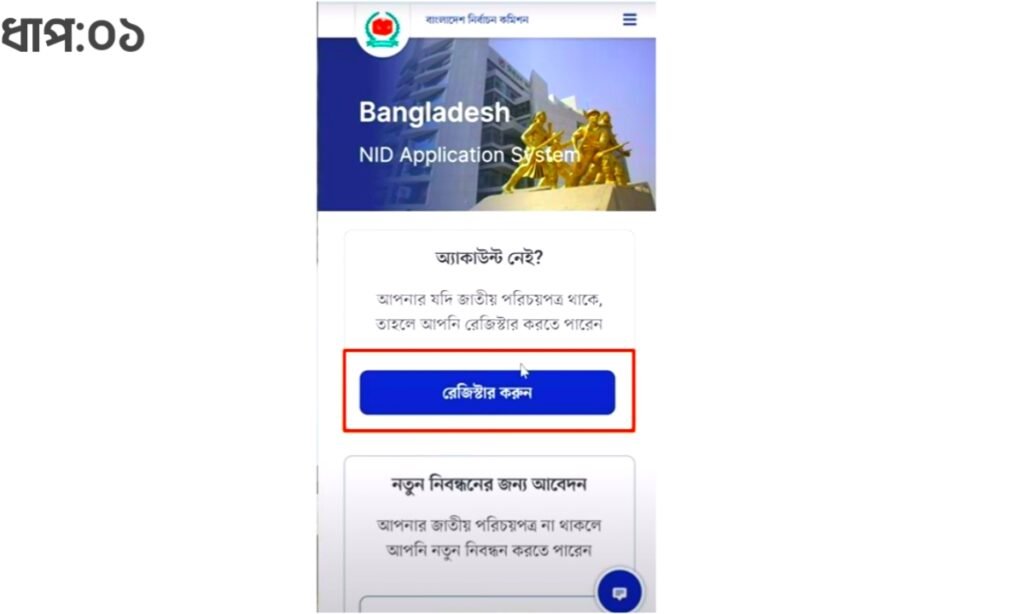Click the Election Commission logo emblem
The image size is (1024, 614).
pyautogui.click(x=382, y=30)
